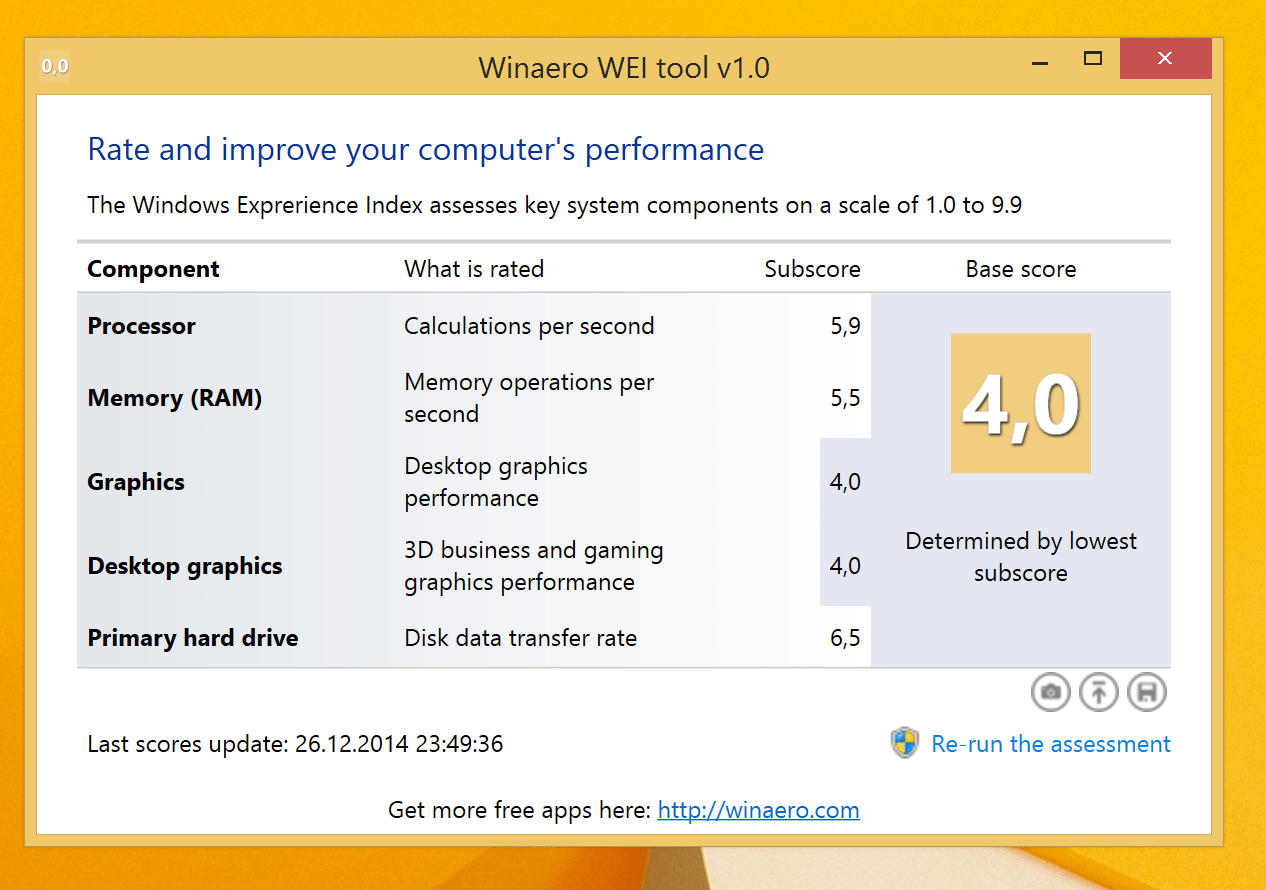
Task: Click the Processor subscore 5,9
Action: [845, 326]
